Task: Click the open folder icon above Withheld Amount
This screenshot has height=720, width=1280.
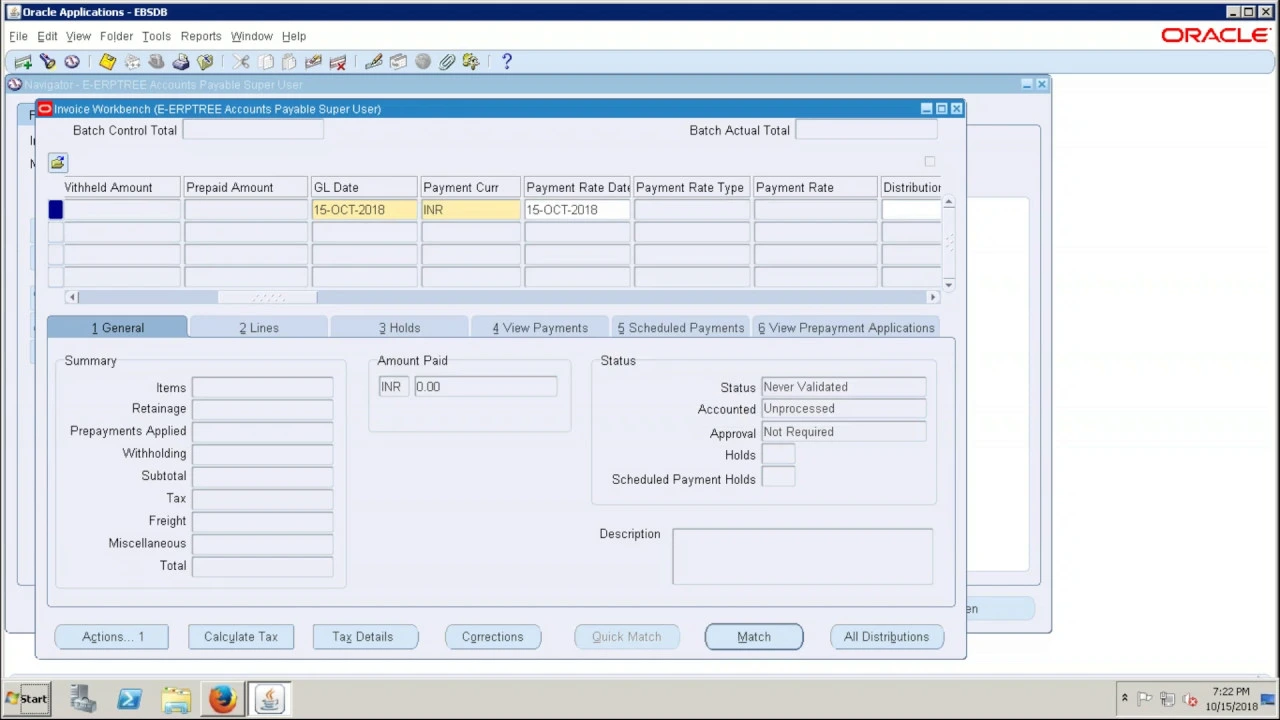Action: (57, 162)
